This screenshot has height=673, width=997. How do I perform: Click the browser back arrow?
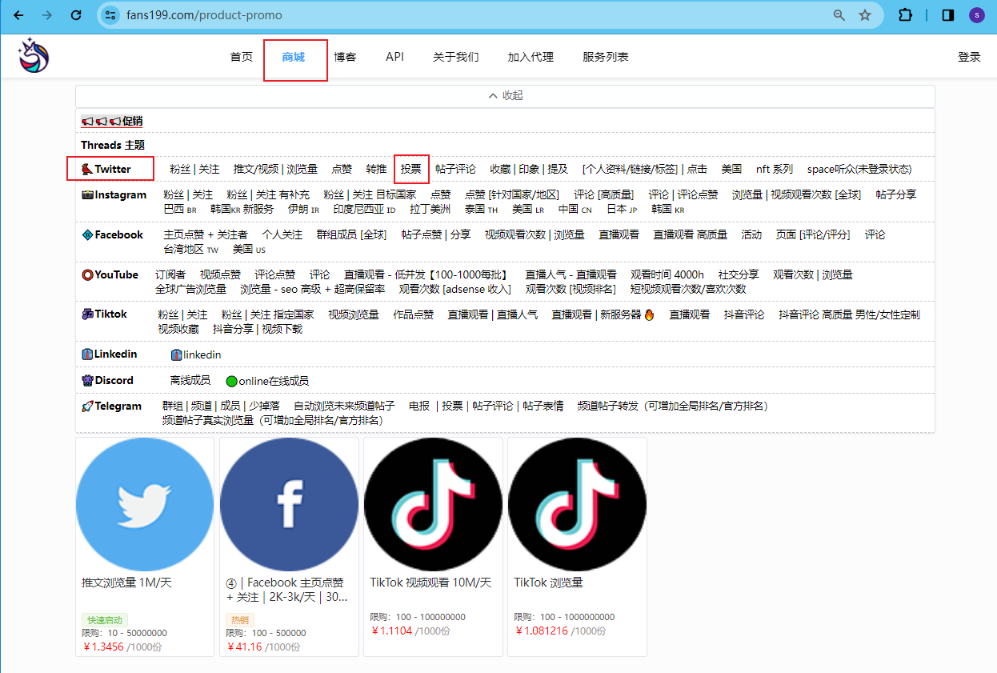click(18, 15)
